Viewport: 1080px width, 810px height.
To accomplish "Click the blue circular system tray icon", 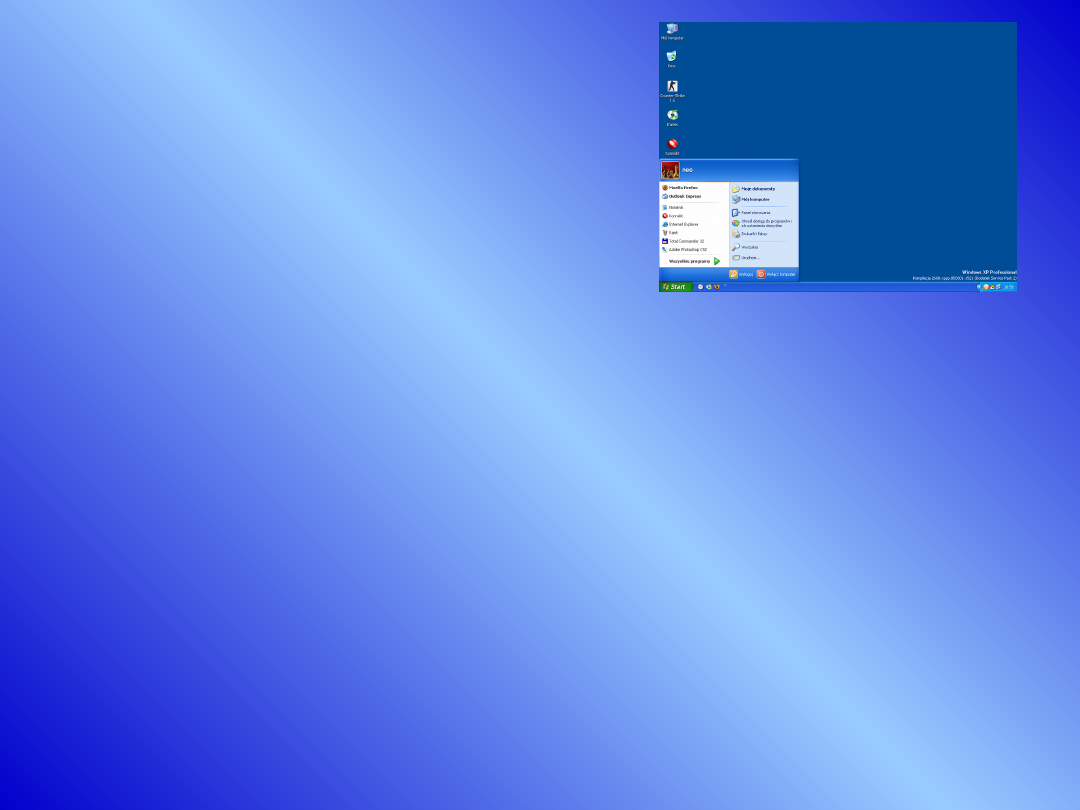I will pyautogui.click(x=979, y=287).
